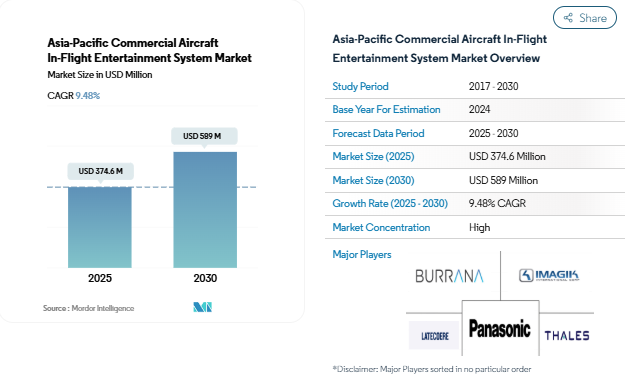Click the Thales logo
Viewport: 630px width, 385px height.
coord(567,336)
